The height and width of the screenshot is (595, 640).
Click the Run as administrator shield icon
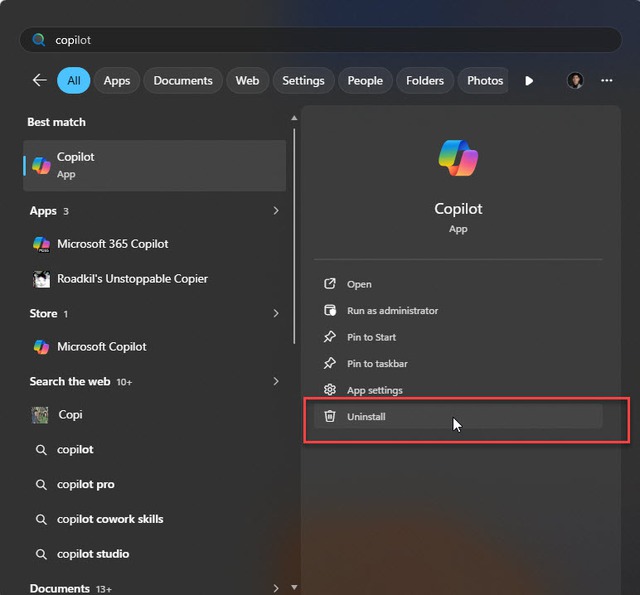pos(330,311)
